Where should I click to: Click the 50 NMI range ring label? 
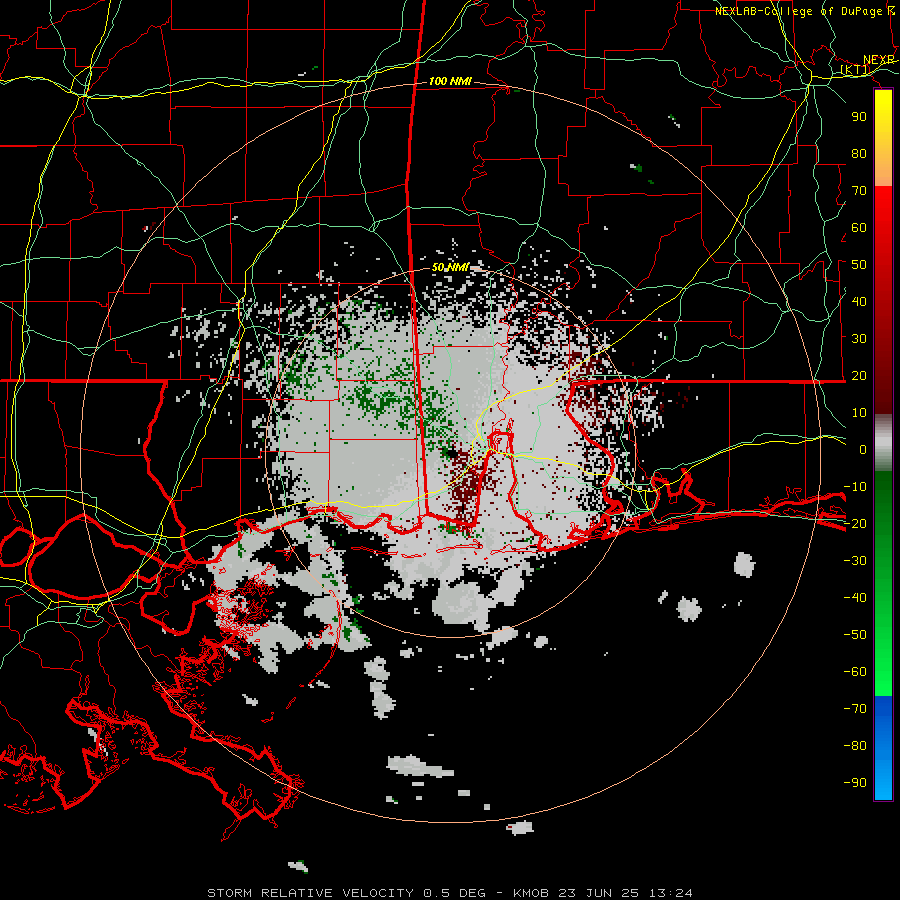(450, 267)
